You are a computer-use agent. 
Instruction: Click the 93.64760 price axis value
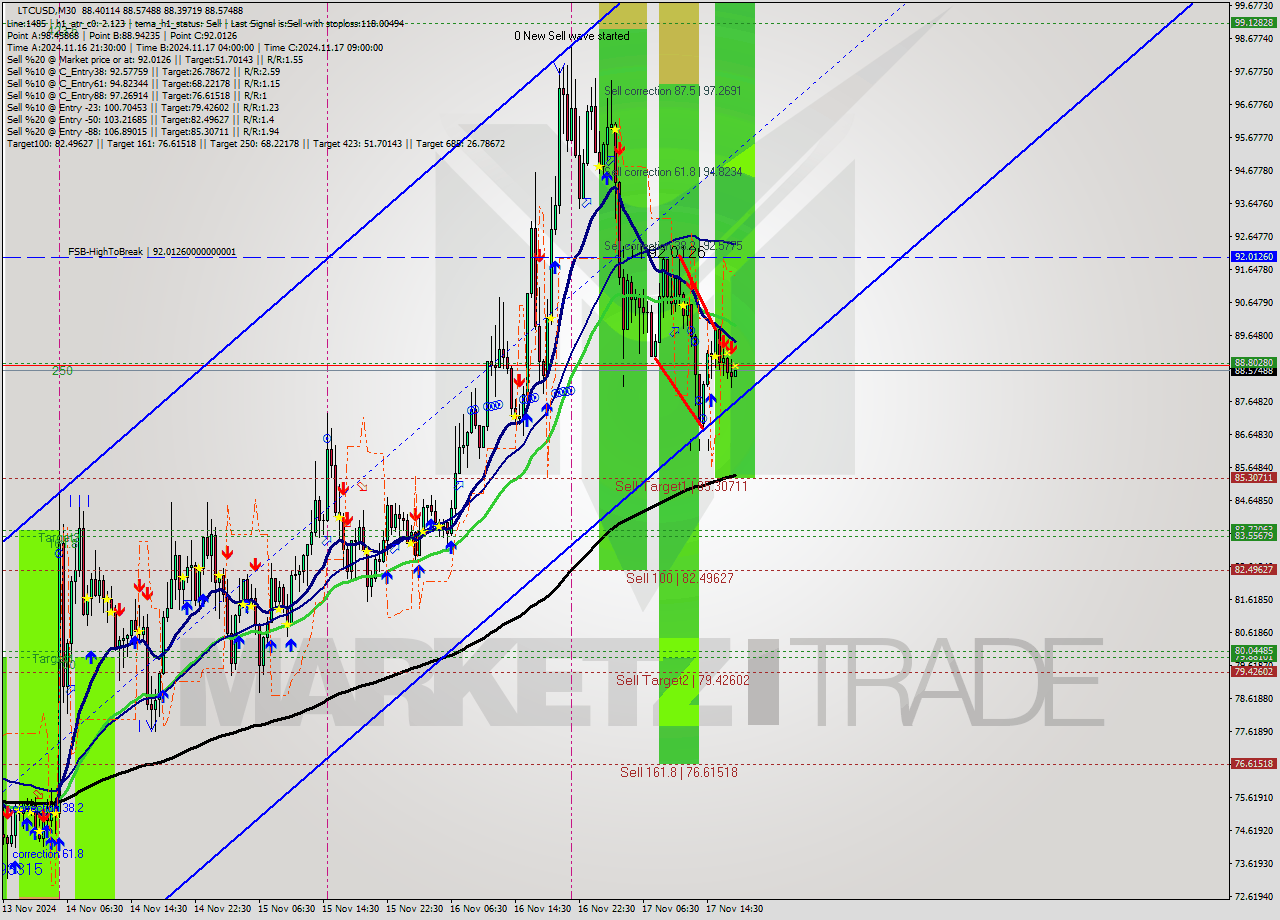[x=1253, y=204]
